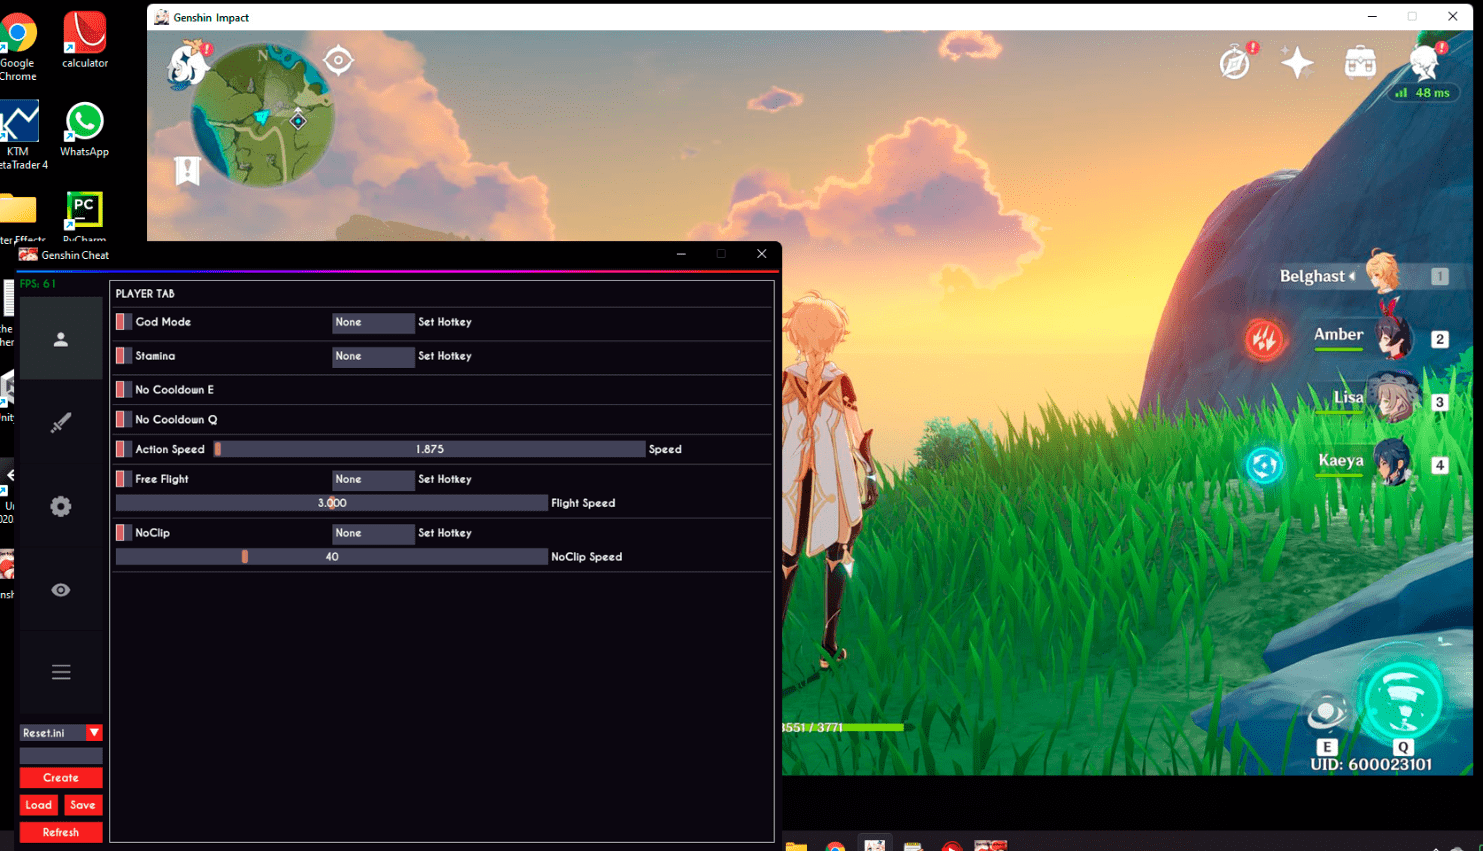Open the Wish star icon
Viewport: 1483px width, 851px height.
[1297, 62]
